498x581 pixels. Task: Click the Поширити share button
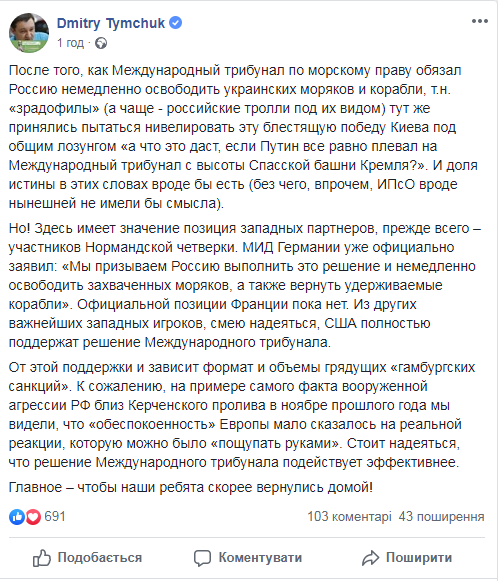click(407, 558)
